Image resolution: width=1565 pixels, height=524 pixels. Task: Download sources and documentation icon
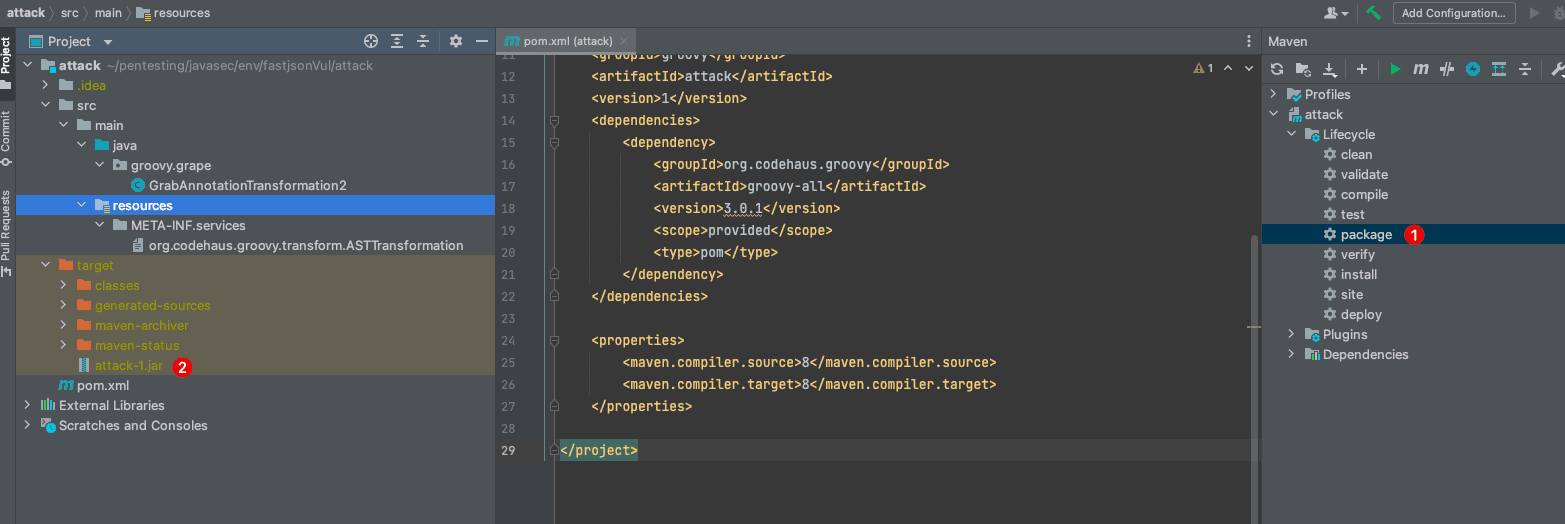(x=1330, y=69)
